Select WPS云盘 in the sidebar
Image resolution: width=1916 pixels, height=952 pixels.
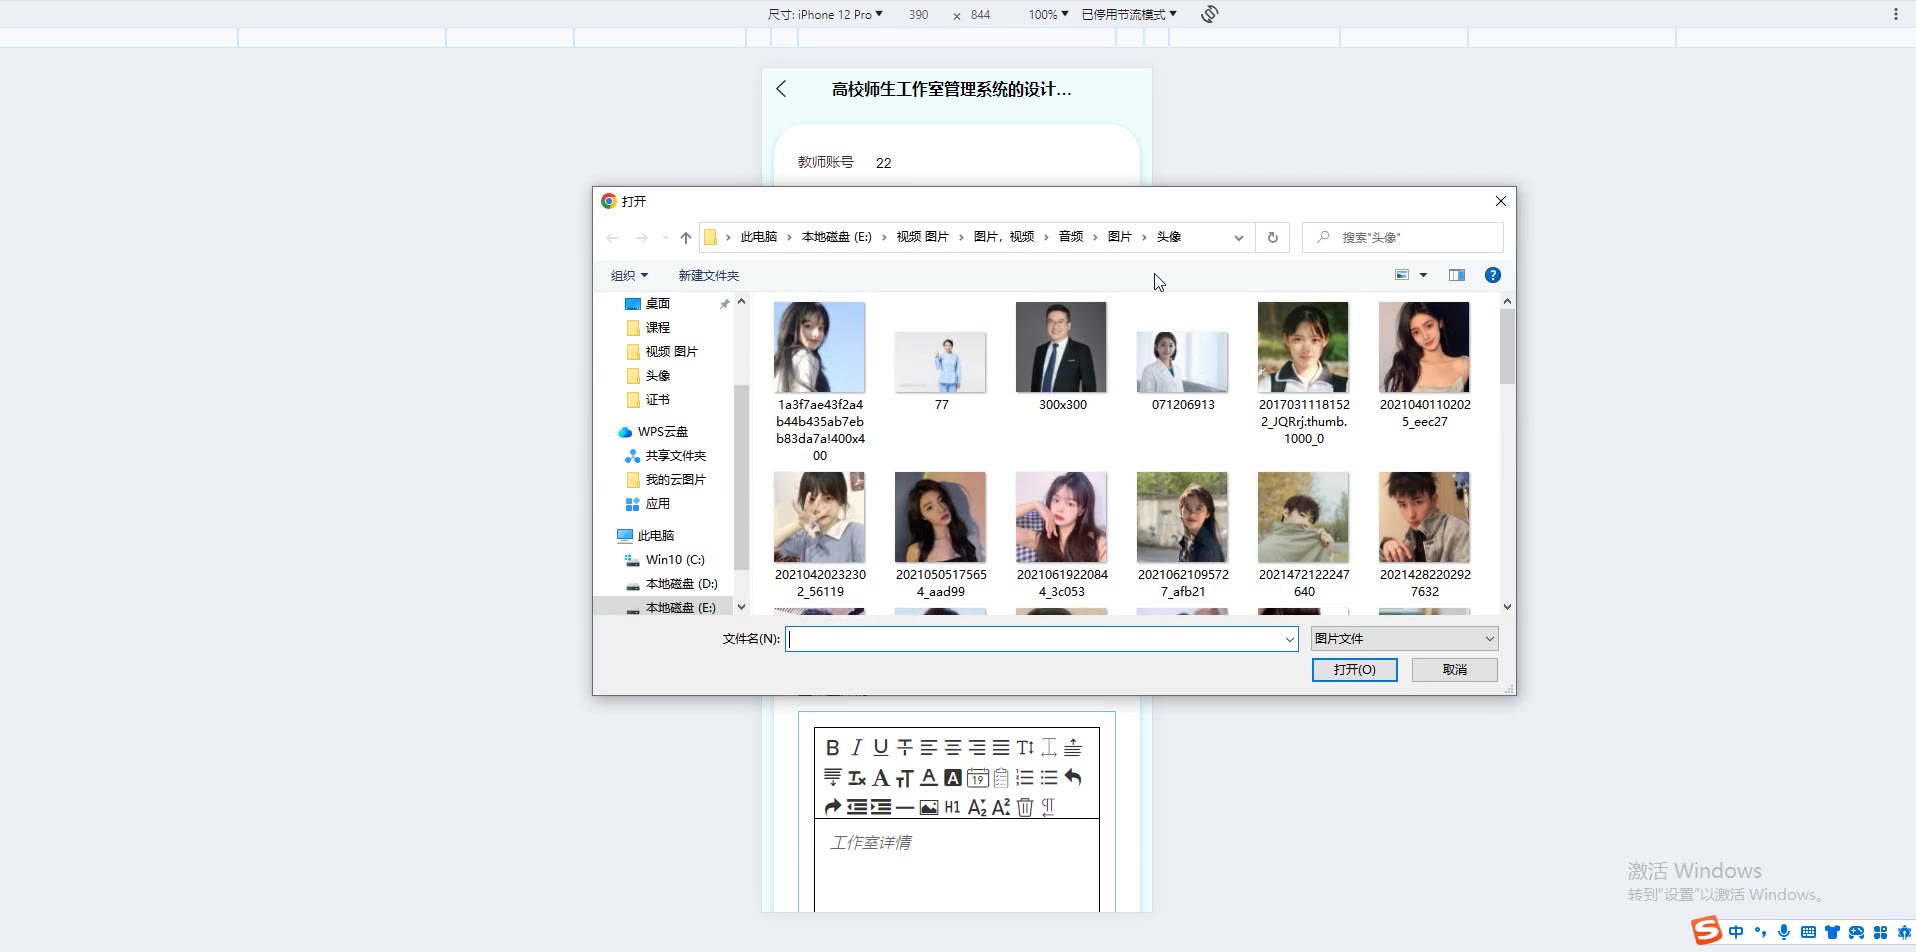(662, 432)
